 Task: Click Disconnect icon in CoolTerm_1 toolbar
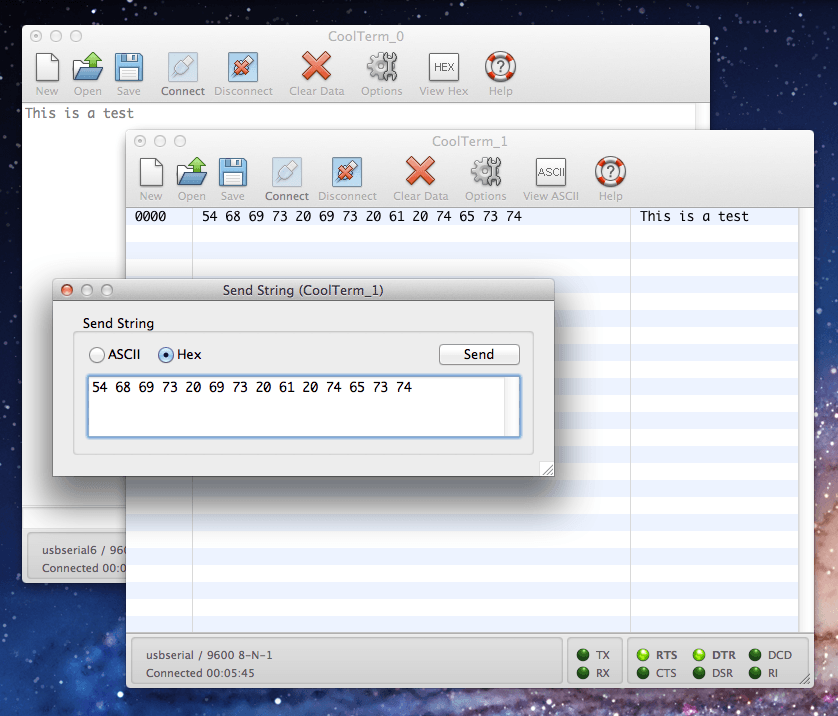(x=347, y=172)
